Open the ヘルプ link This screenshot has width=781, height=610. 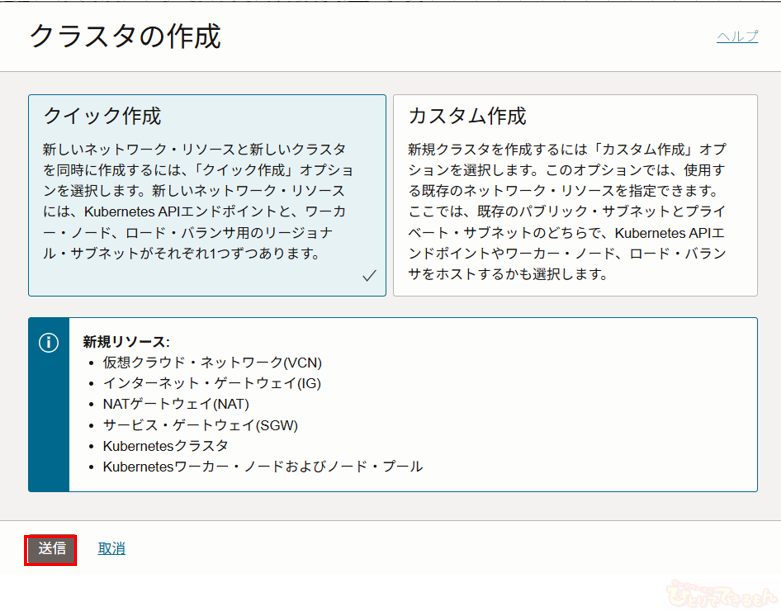[x=737, y=36]
